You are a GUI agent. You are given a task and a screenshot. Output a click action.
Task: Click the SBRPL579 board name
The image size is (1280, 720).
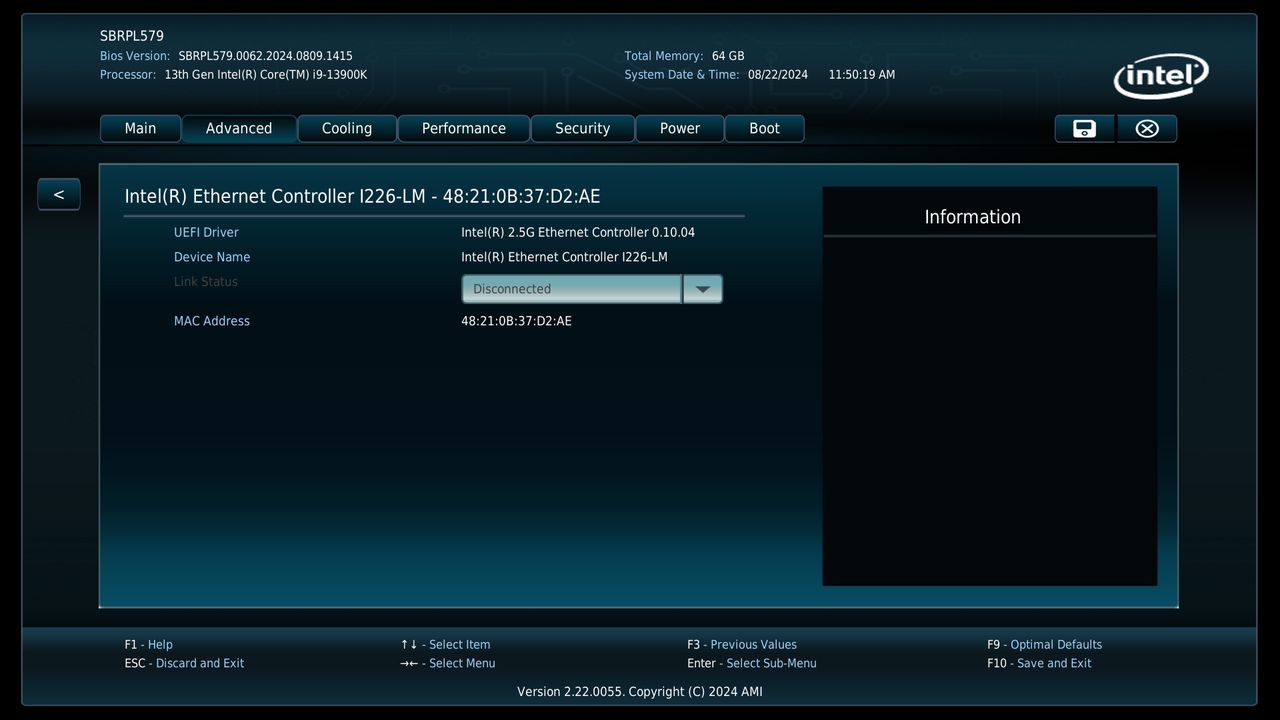pos(132,36)
